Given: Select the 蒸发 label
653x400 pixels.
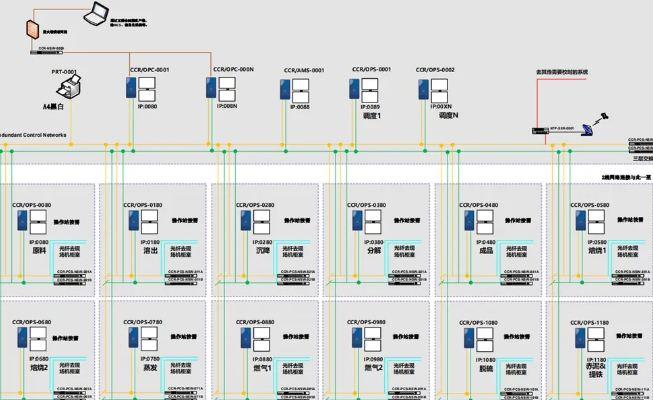Looking at the screenshot, I should [x=150, y=368].
